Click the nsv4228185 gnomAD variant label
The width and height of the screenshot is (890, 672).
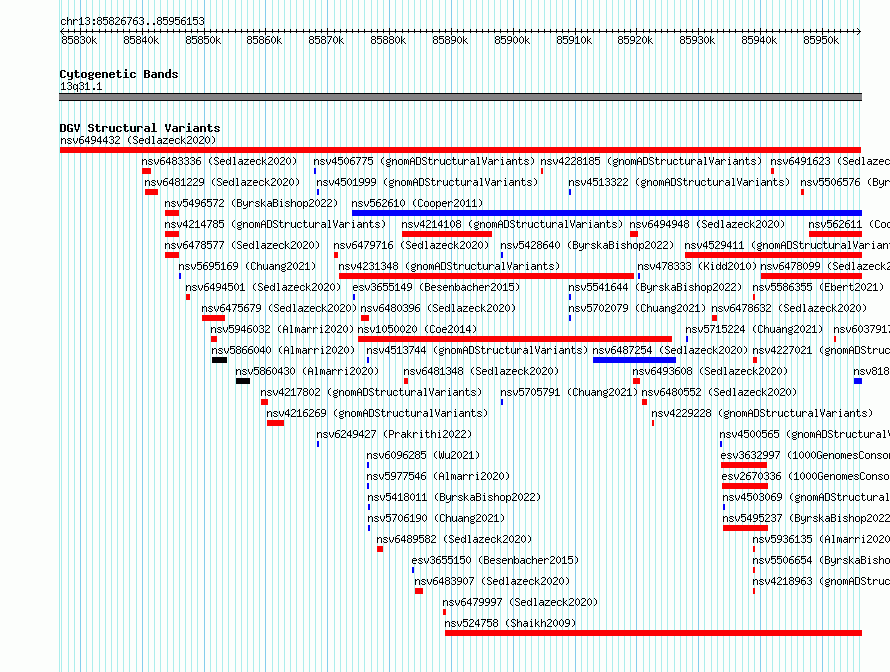(651, 161)
